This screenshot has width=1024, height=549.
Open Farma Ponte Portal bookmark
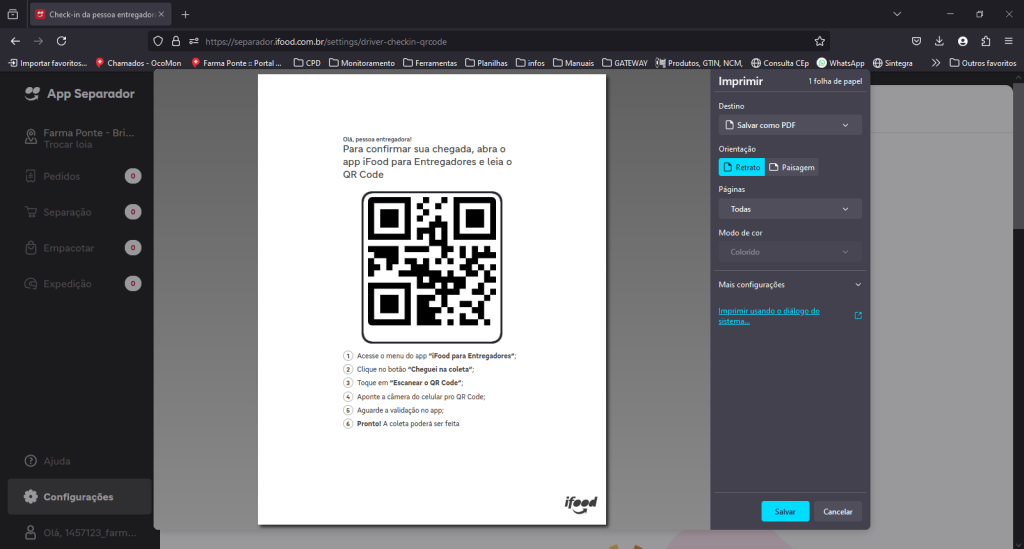coord(236,63)
